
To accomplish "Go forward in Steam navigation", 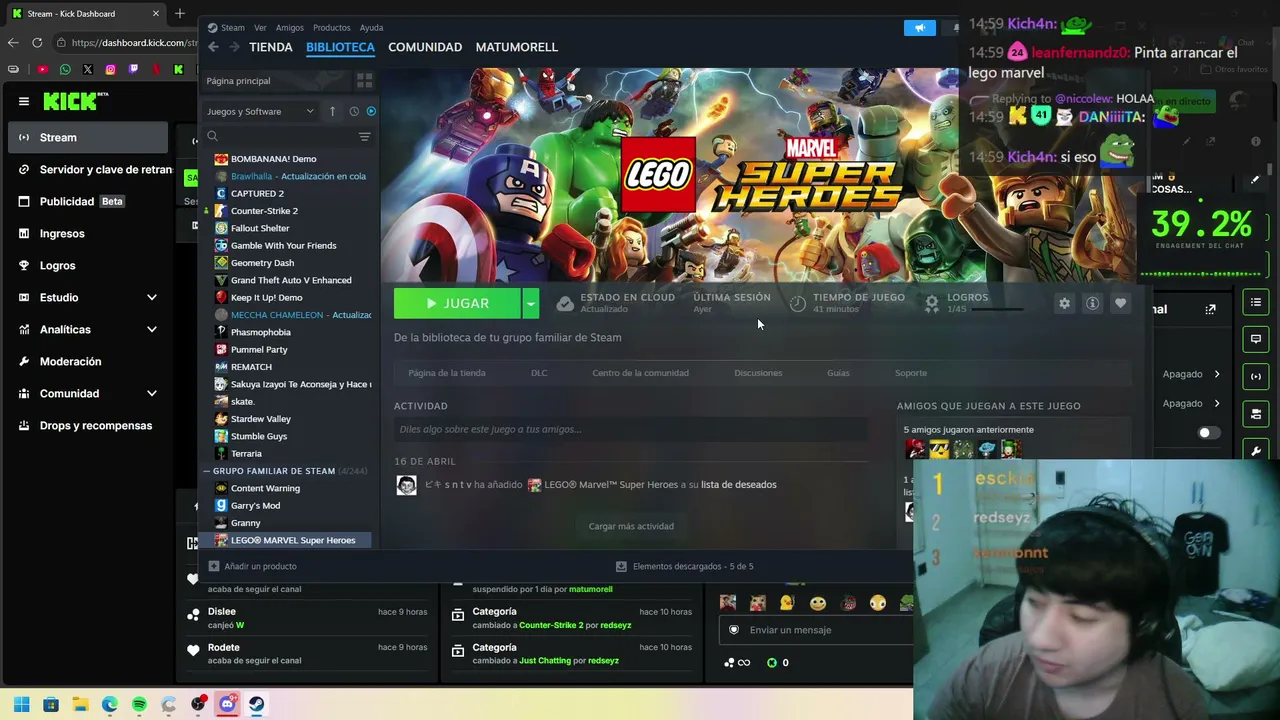I will (x=234, y=47).
